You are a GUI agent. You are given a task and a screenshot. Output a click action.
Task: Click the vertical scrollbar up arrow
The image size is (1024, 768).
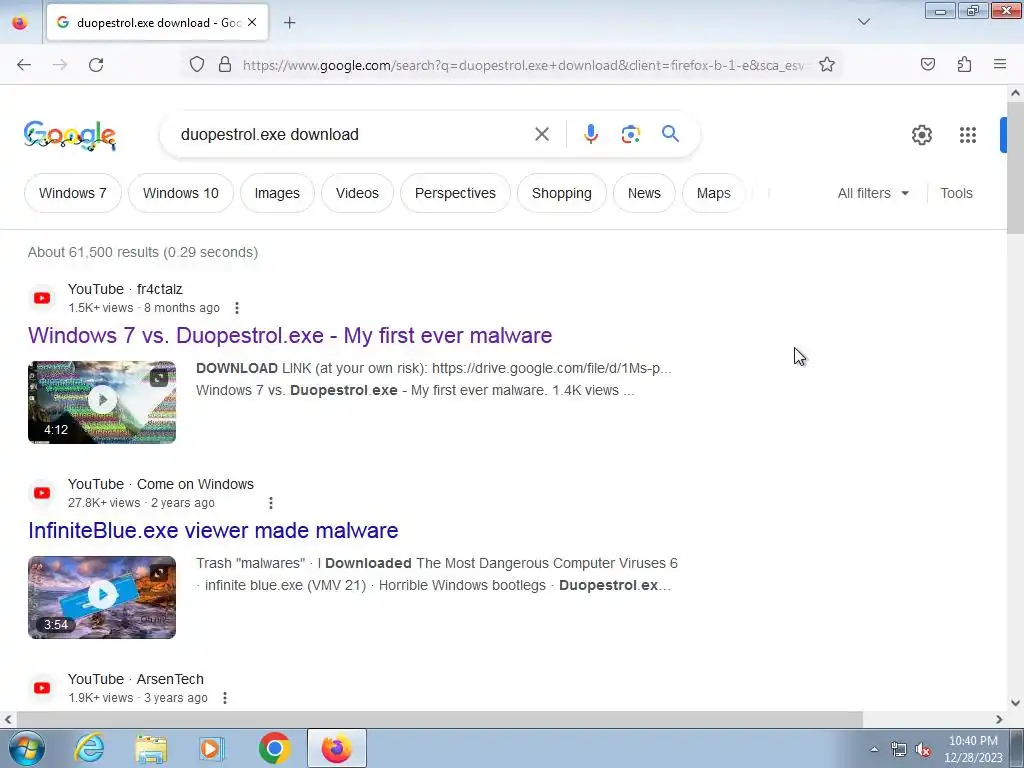coord(1015,93)
